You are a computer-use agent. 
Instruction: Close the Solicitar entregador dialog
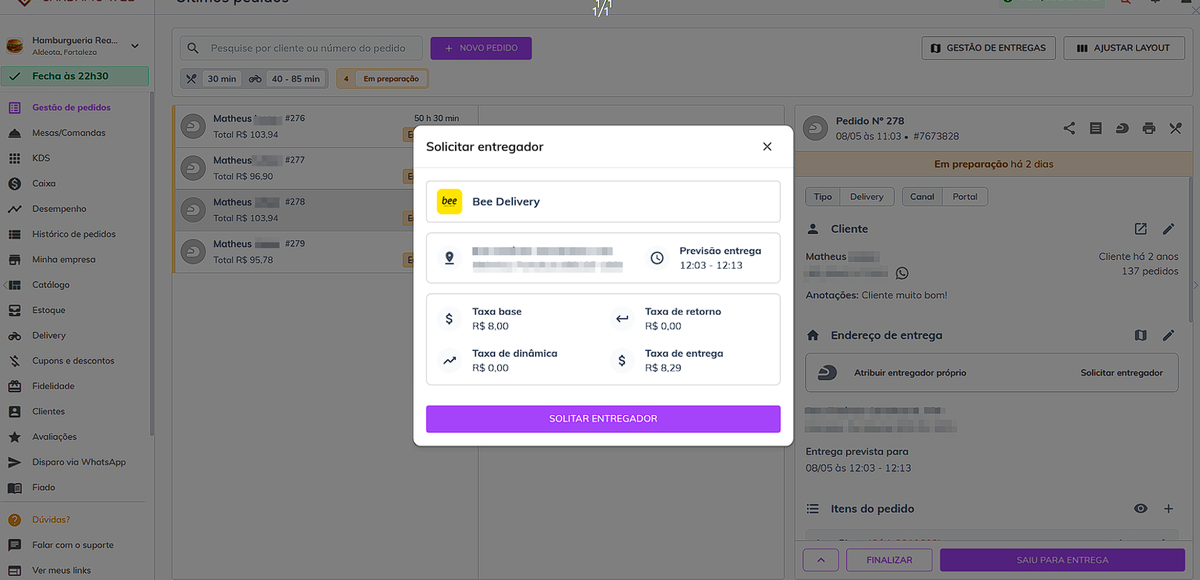[x=767, y=147]
